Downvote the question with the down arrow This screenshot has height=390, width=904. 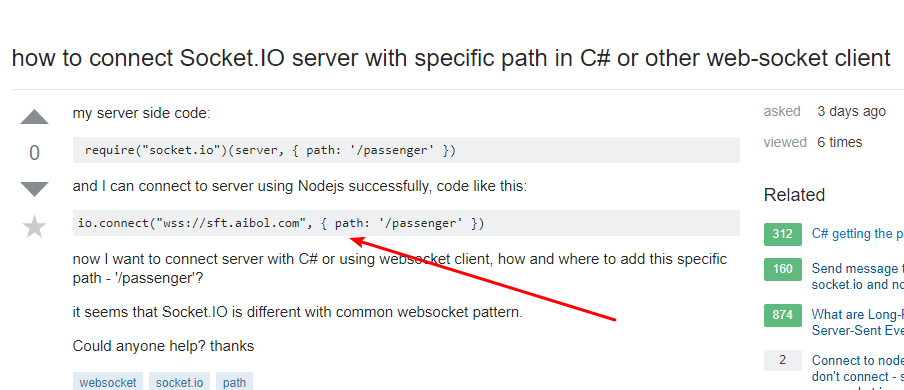tap(35, 189)
